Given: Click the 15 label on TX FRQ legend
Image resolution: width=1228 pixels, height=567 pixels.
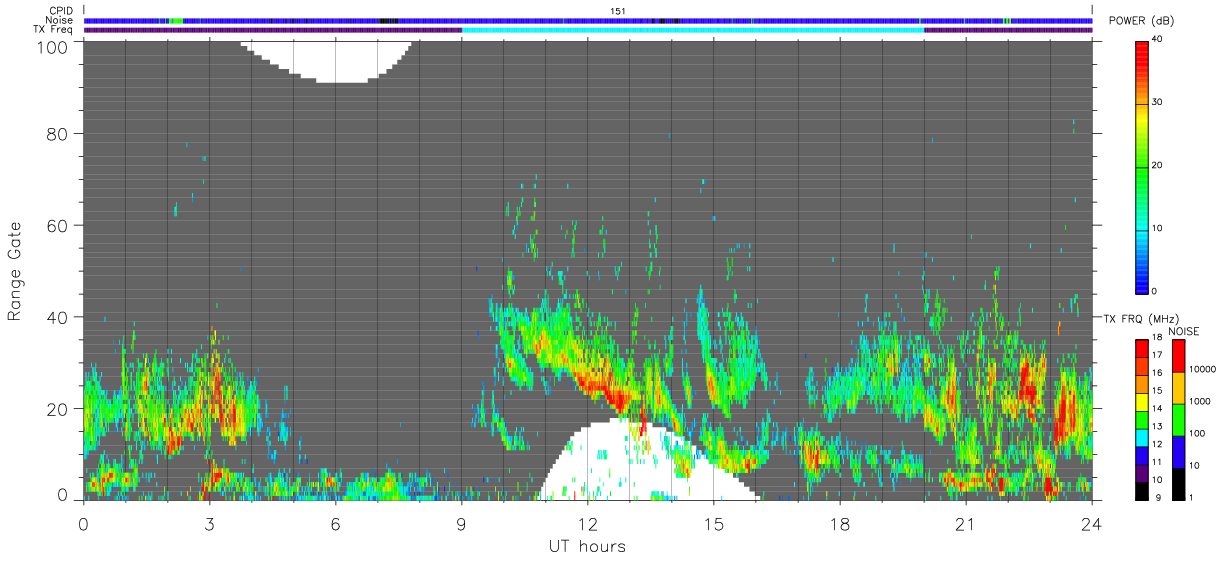Looking at the screenshot, I should (x=1158, y=390).
